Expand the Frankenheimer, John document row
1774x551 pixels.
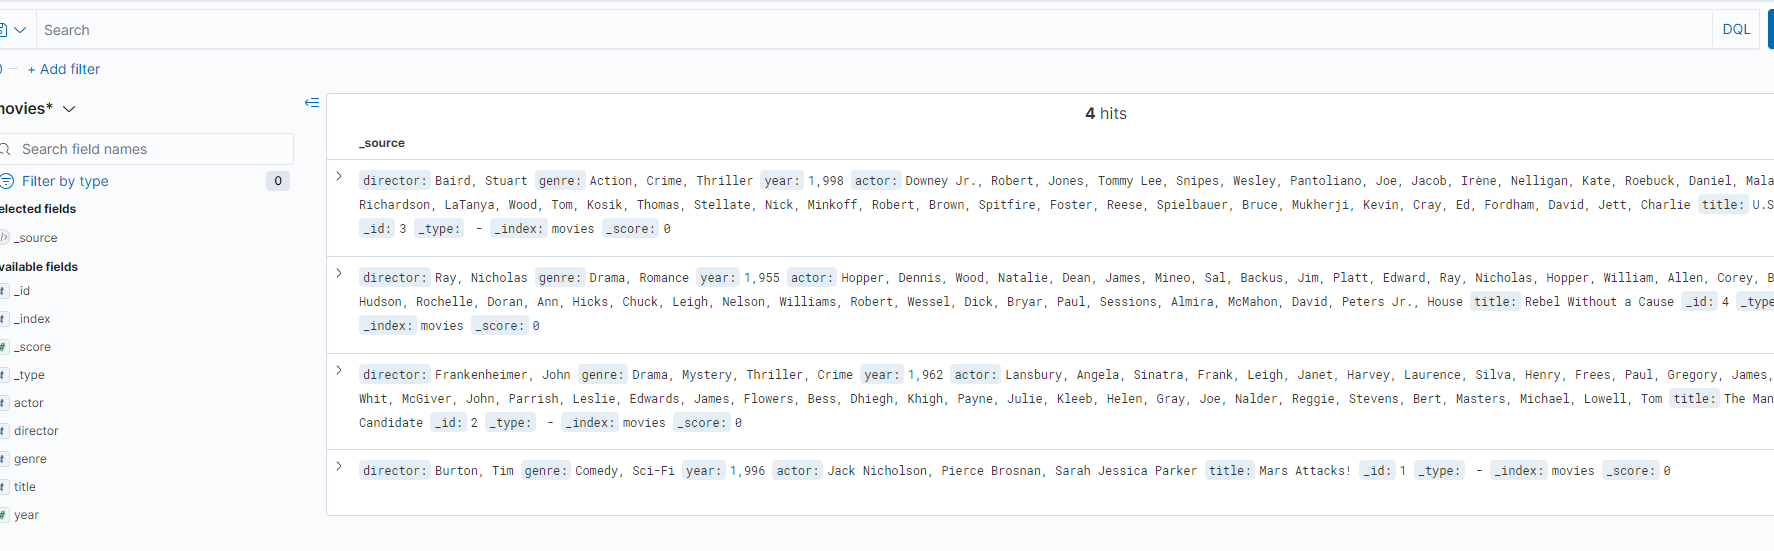tap(339, 371)
